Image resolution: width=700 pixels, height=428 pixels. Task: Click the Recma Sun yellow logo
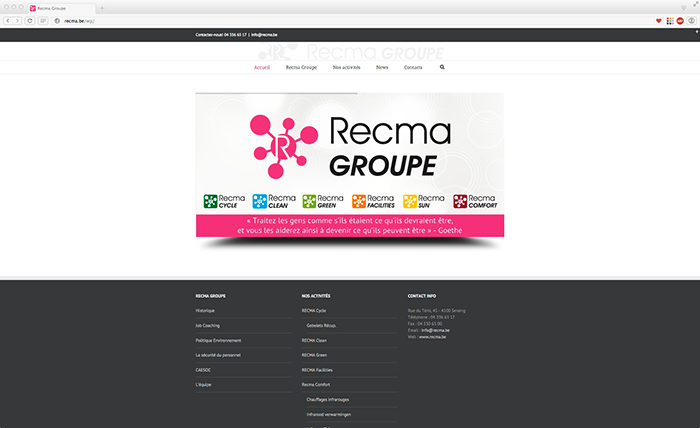[424, 201]
